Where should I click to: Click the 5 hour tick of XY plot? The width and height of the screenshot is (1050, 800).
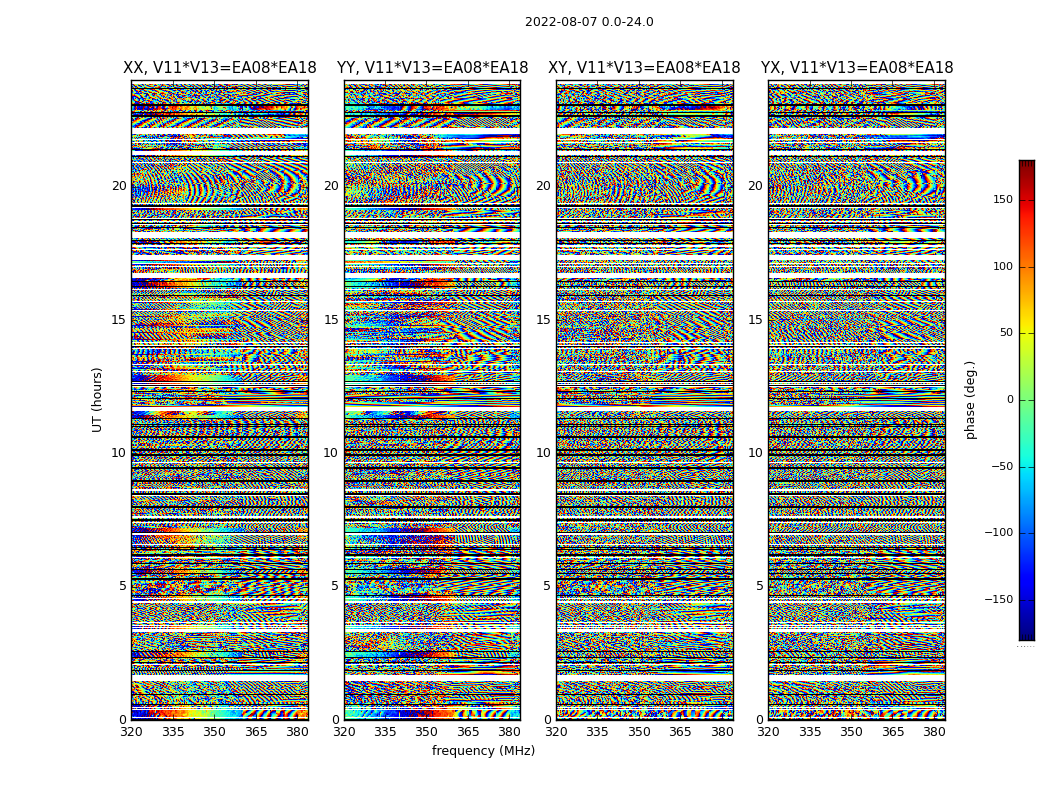coord(546,586)
